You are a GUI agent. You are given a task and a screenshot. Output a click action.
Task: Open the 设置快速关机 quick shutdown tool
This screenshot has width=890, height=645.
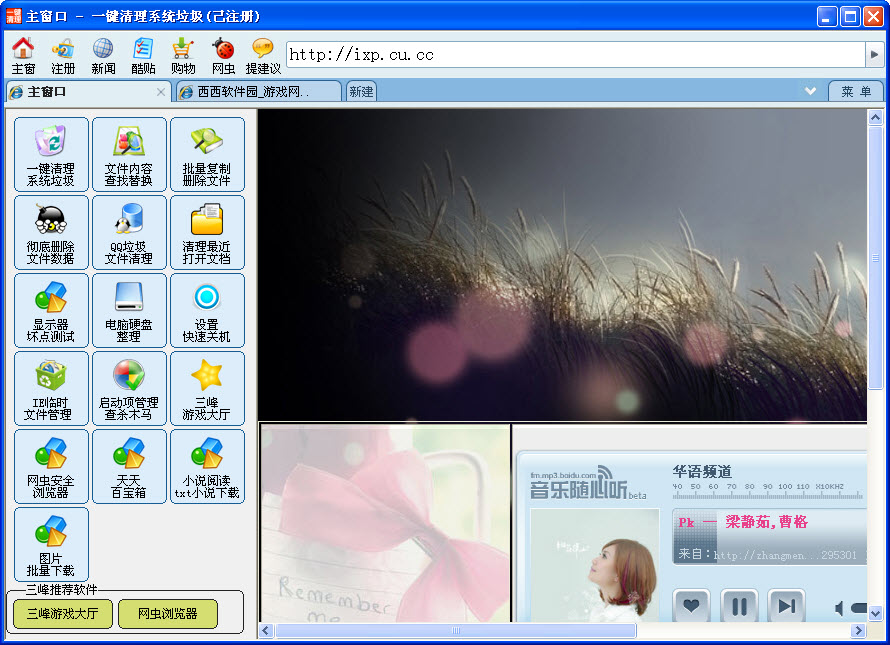pos(207,310)
